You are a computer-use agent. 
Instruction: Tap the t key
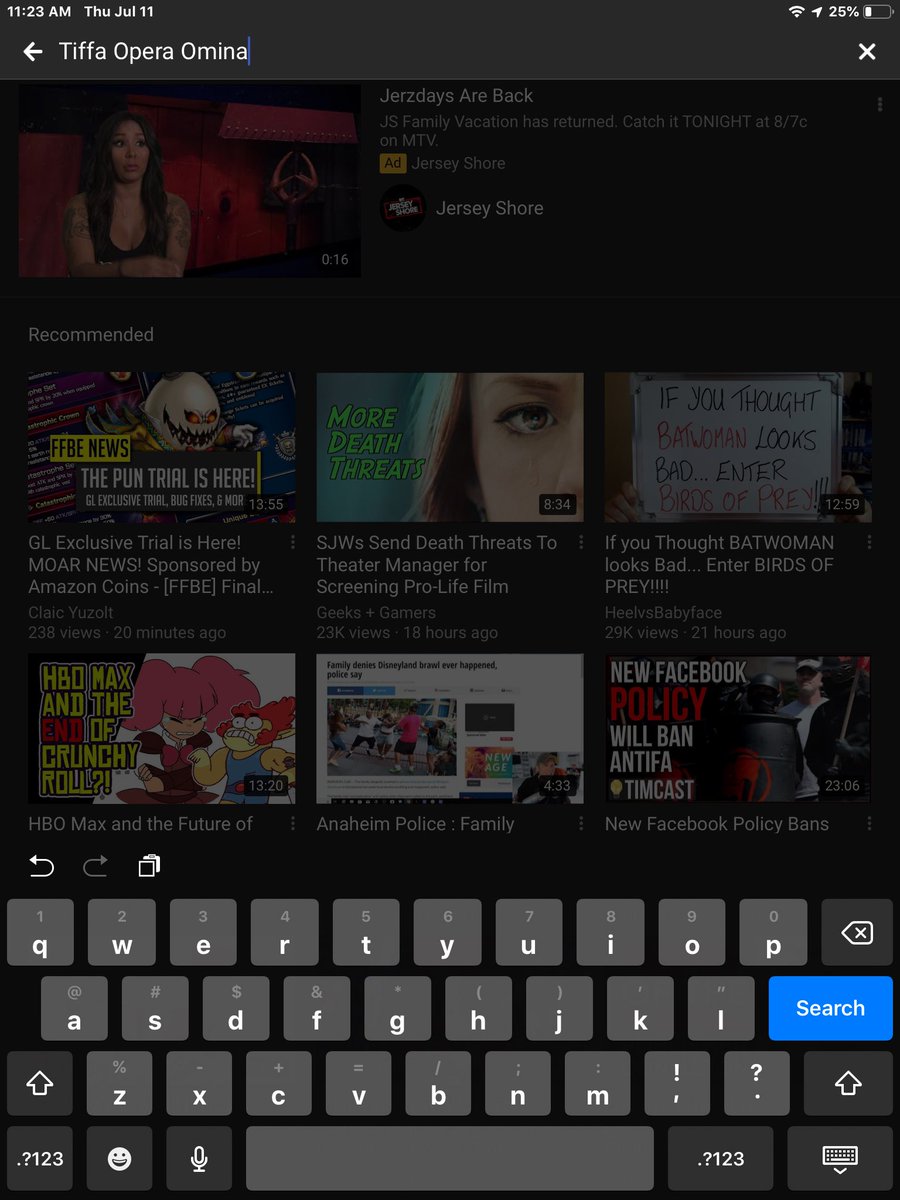click(366, 933)
